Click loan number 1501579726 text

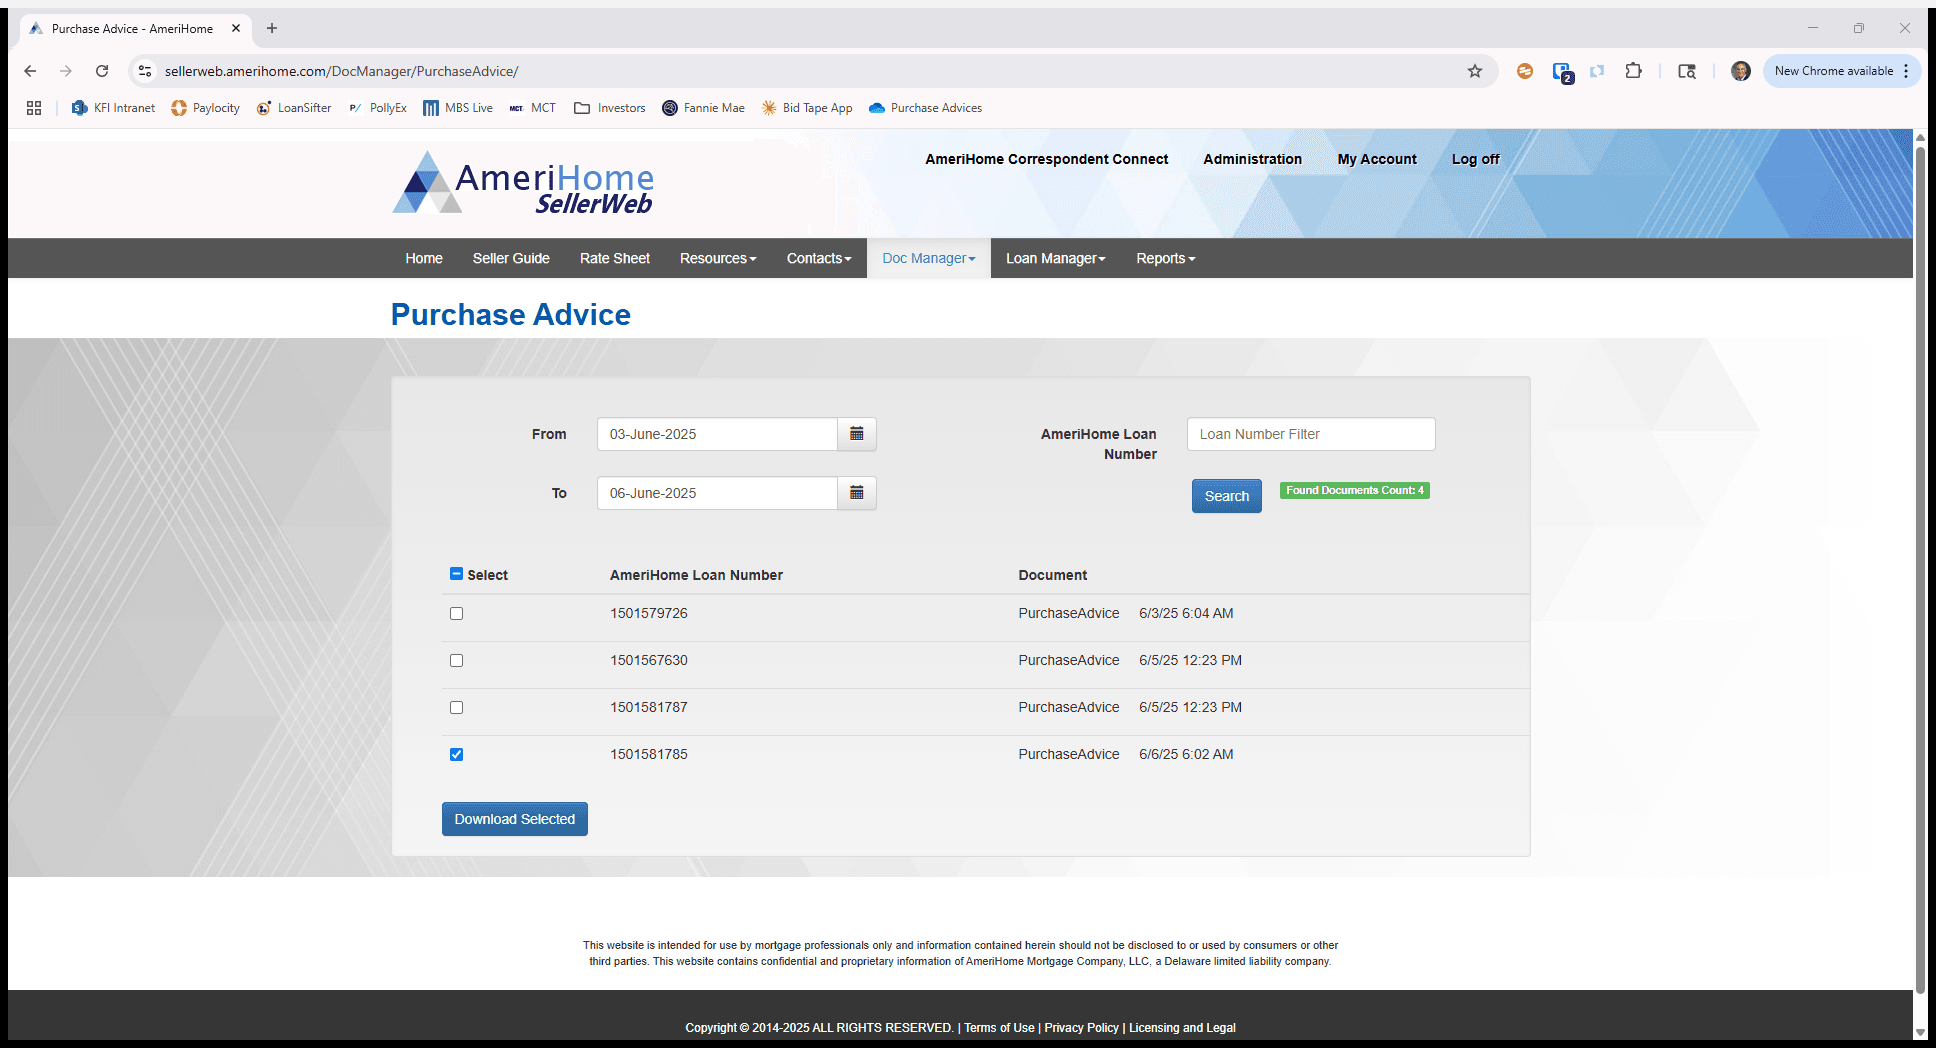click(649, 613)
